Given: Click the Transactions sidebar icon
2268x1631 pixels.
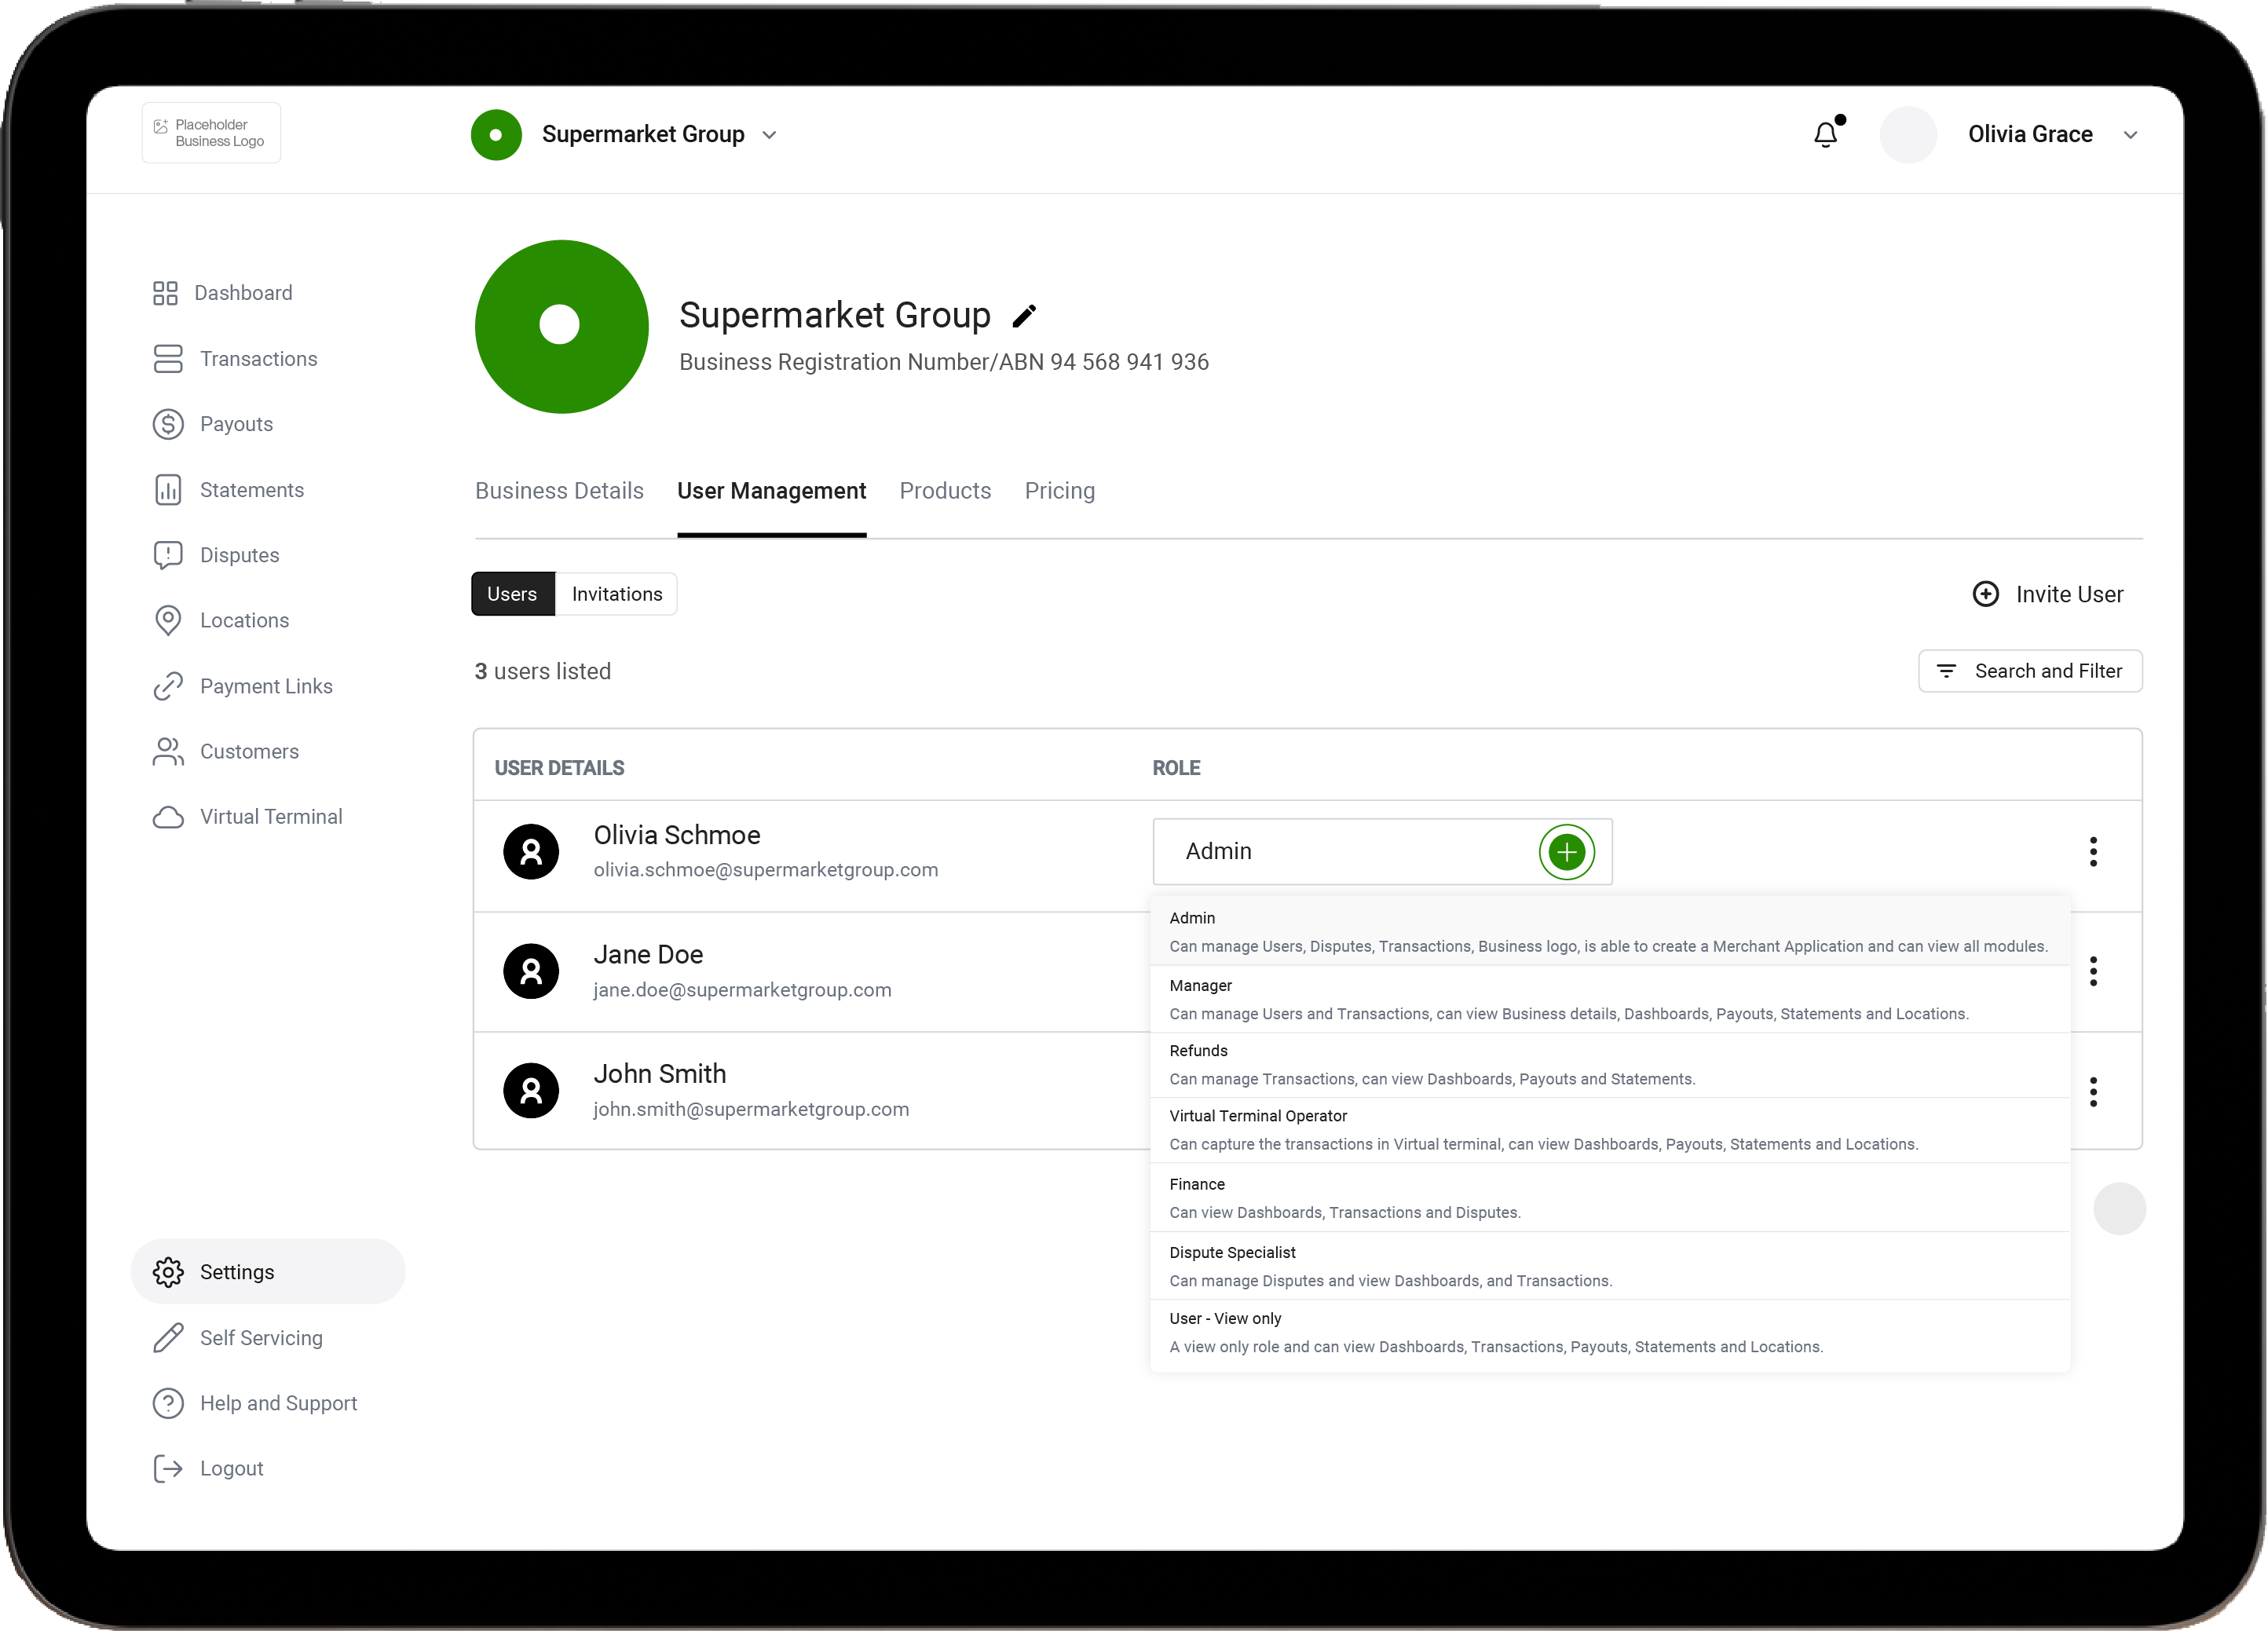Looking at the screenshot, I should point(168,359).
